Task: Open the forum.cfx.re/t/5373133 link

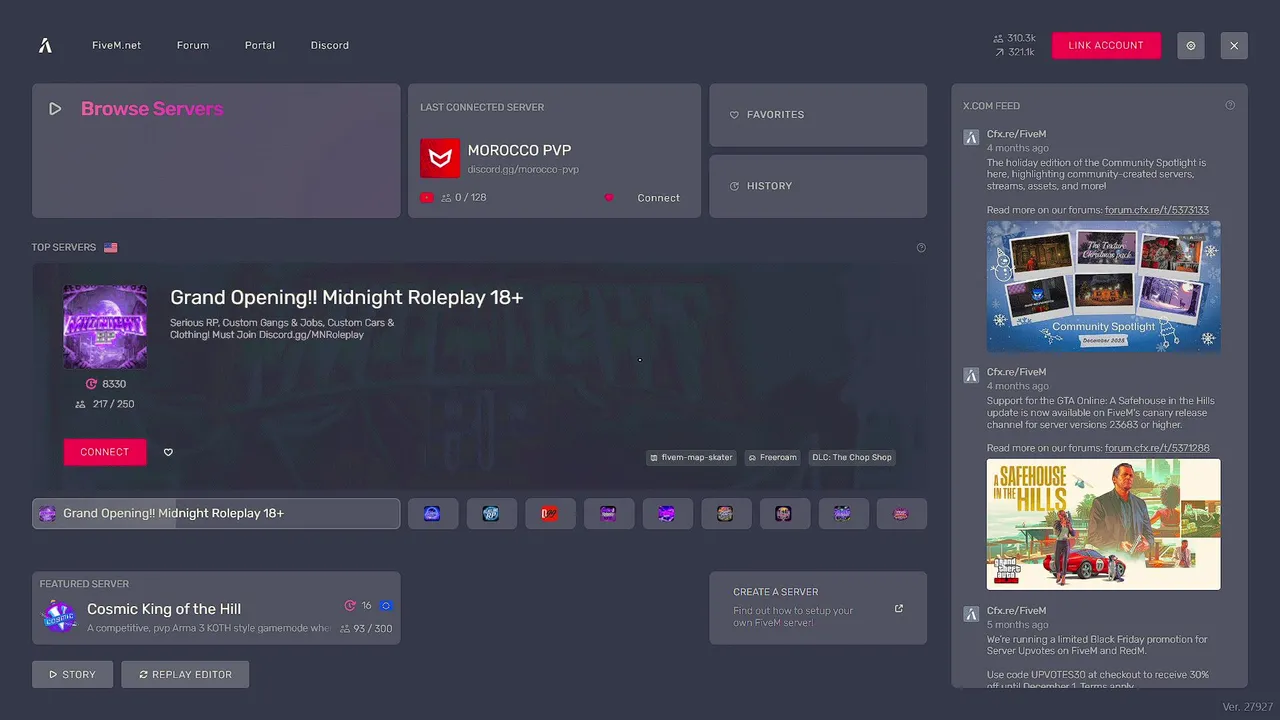Action: point(1157,210)
